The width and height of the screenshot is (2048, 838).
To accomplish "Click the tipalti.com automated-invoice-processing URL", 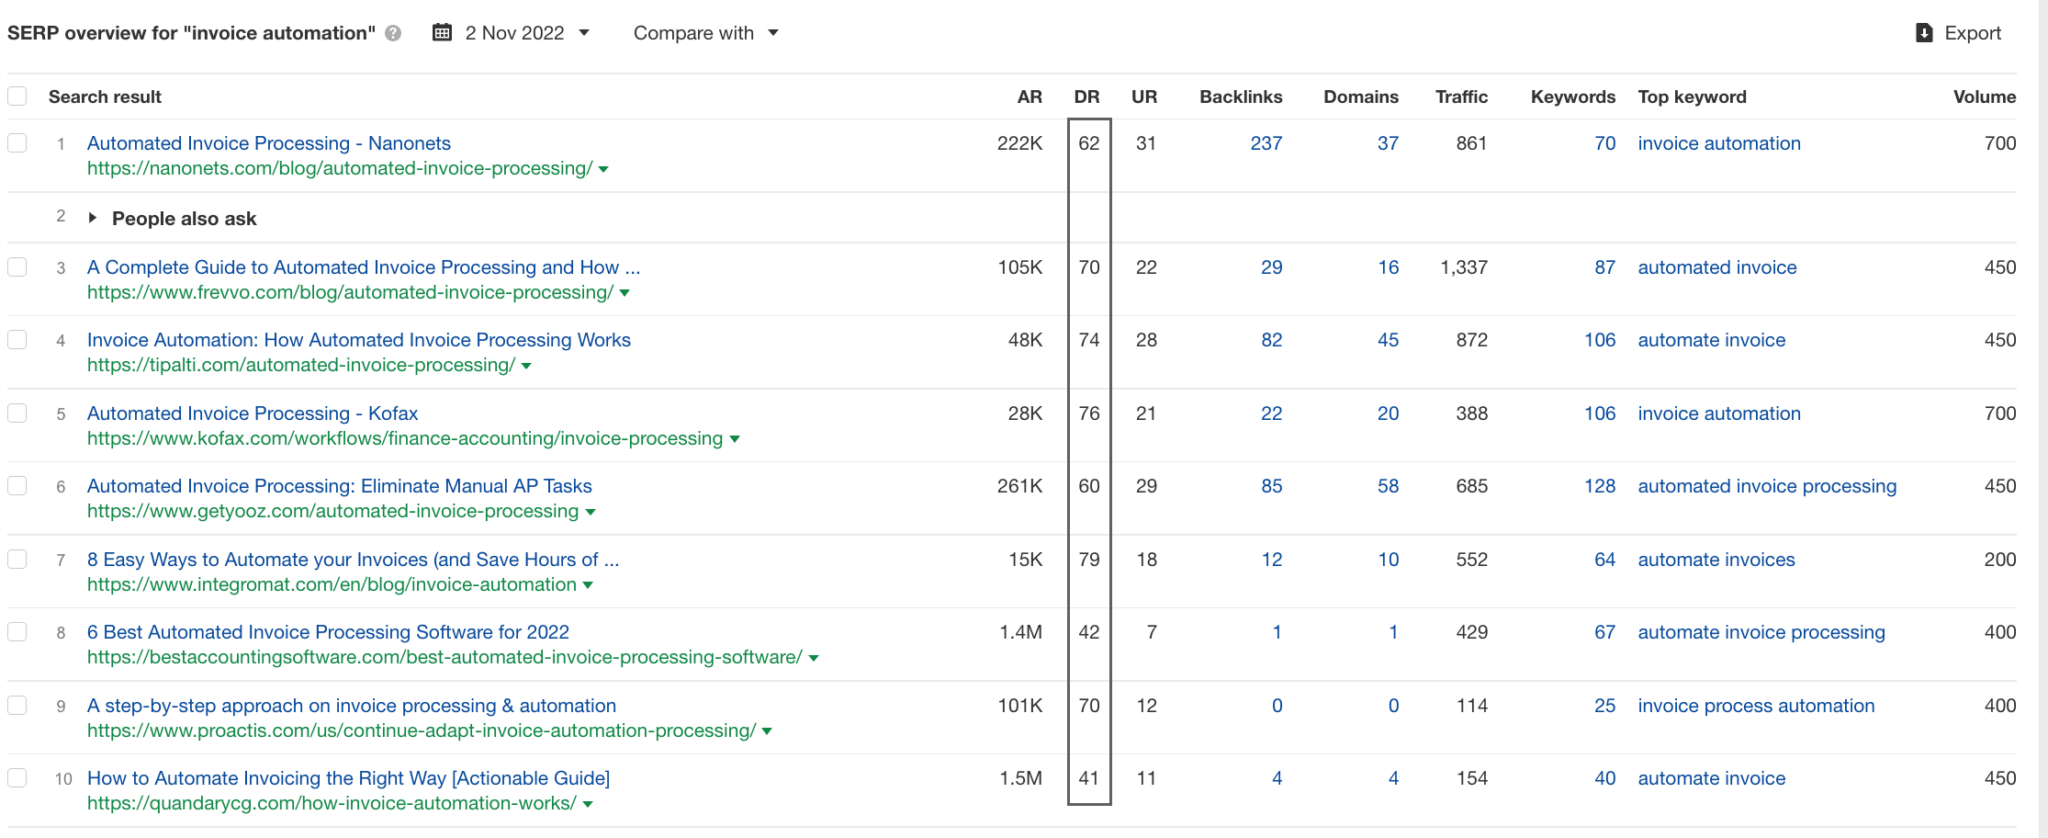I will click(x=301, y=366).
